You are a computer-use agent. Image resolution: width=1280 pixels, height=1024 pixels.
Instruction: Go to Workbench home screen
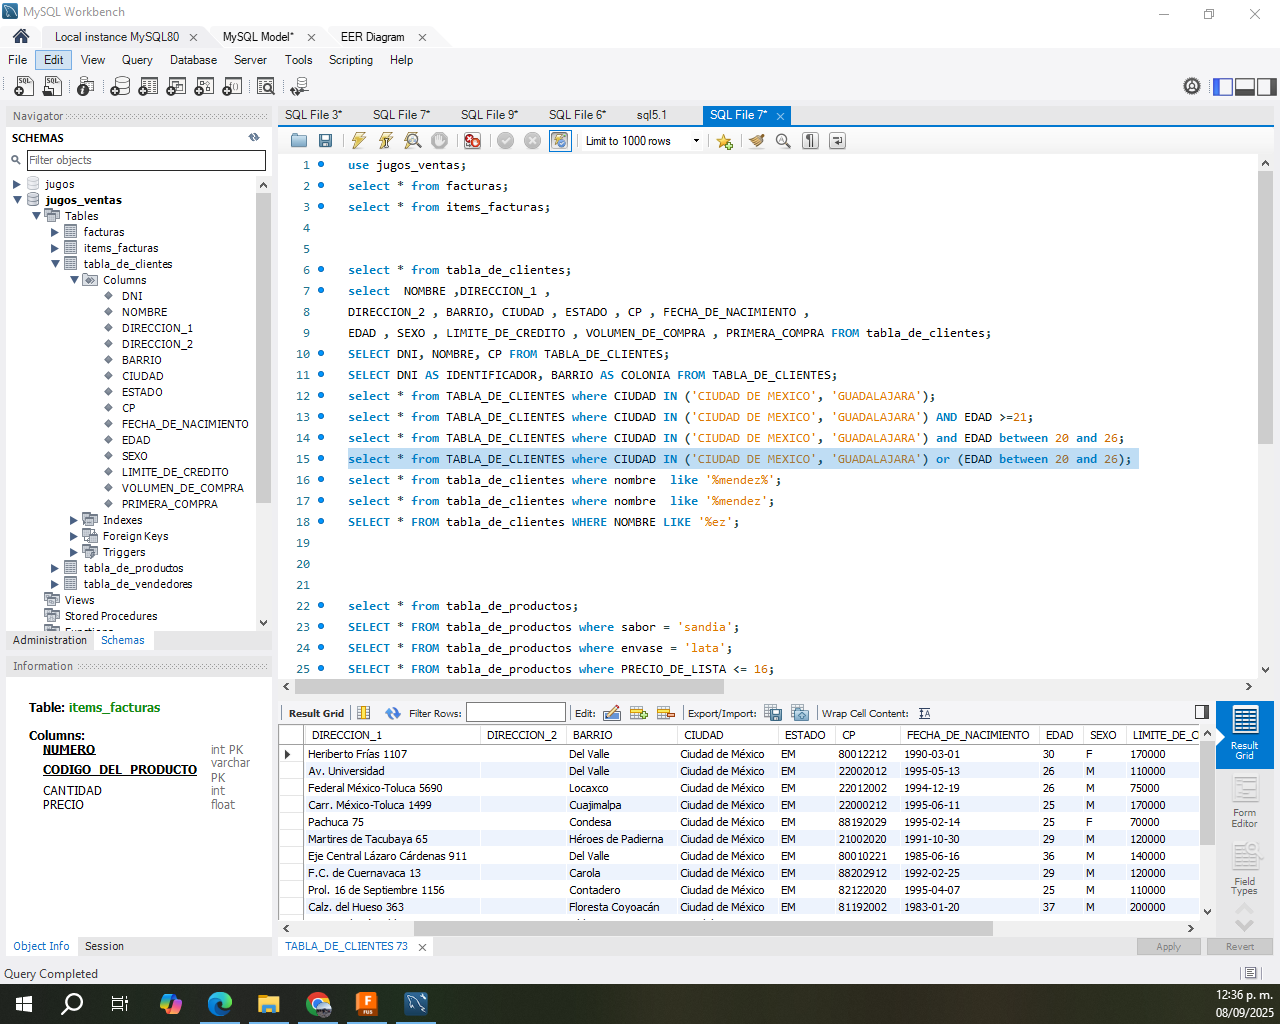point(21,36)
